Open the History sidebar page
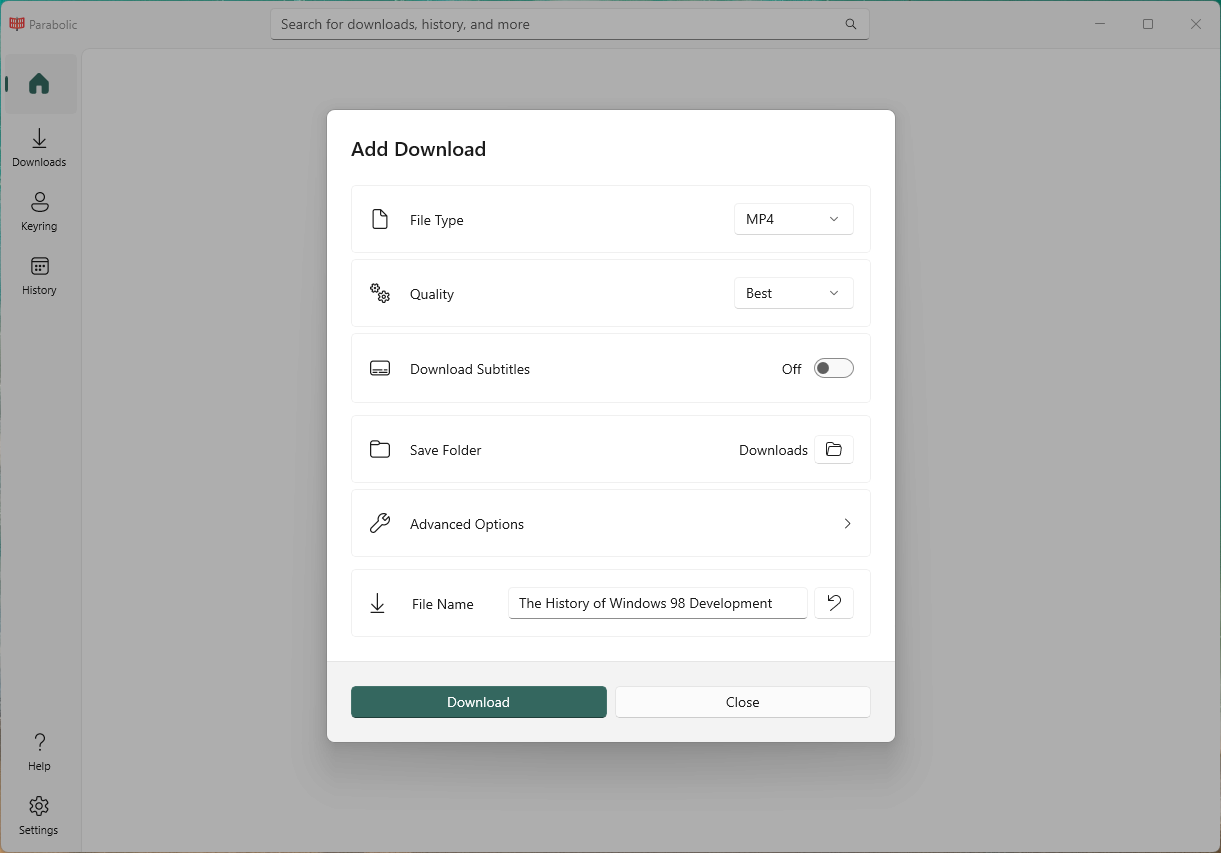 point(40,275)
